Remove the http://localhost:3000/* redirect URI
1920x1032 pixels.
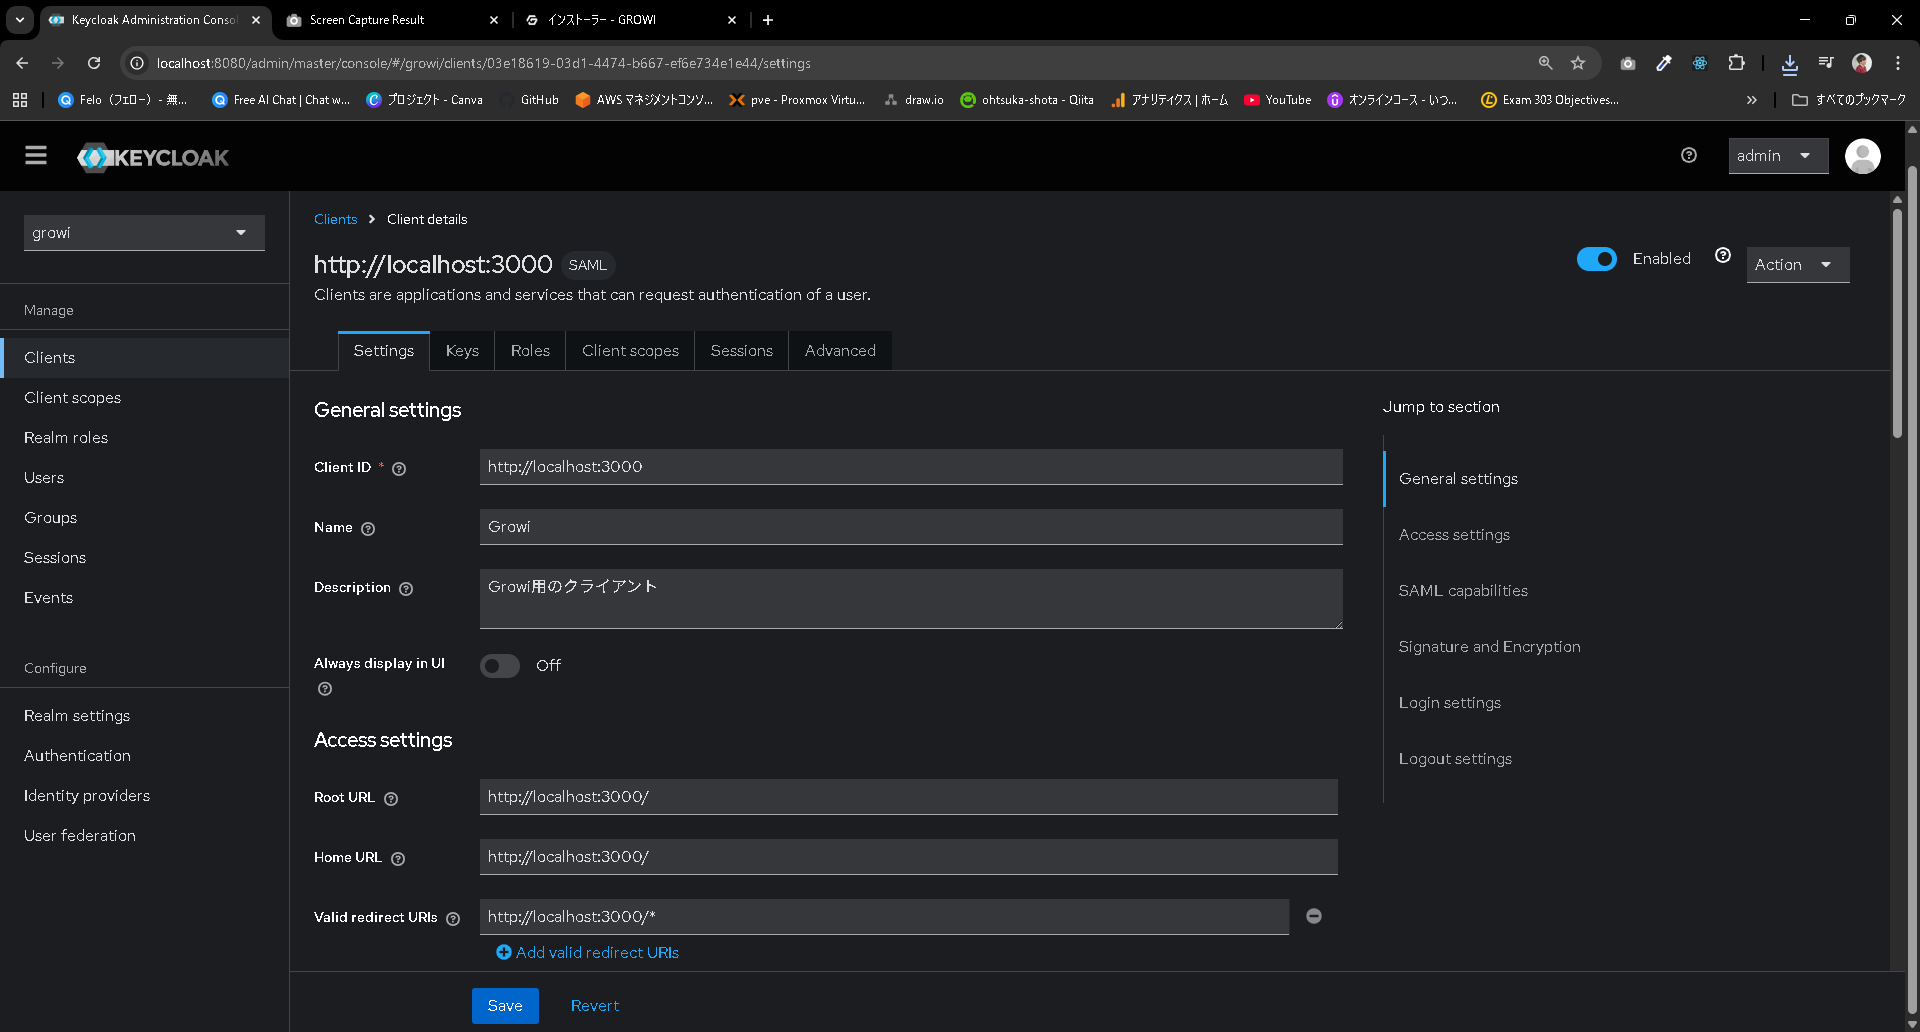coord(1314,916)
